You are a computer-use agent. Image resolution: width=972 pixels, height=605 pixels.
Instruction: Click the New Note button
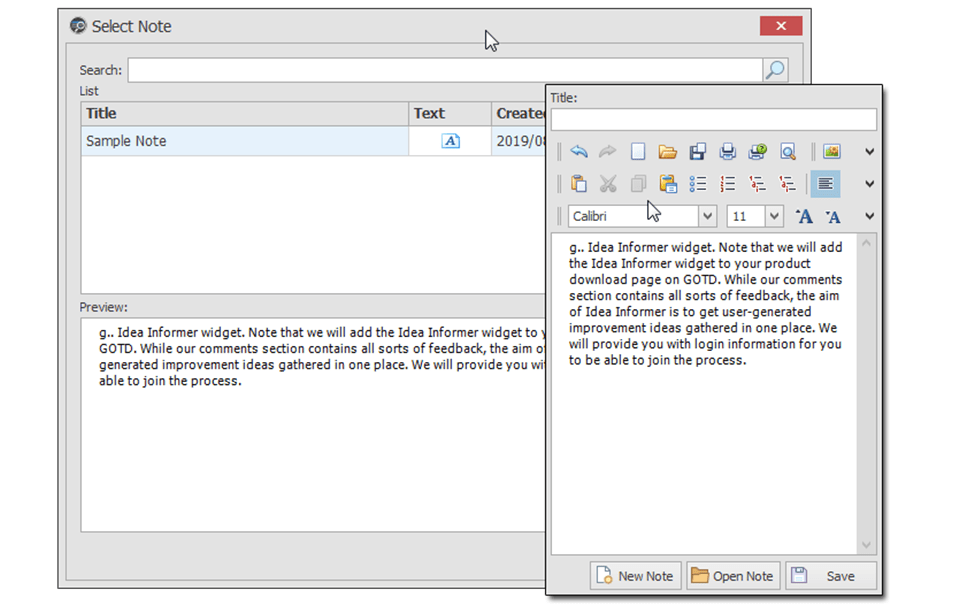pyautogui.click(x=635, y=576)
